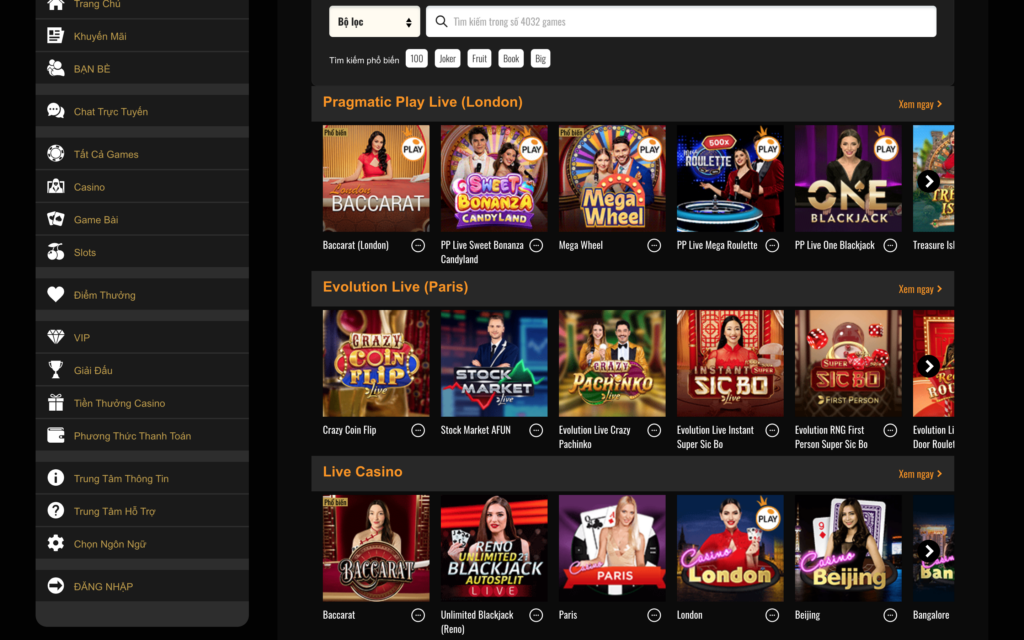This screenshot has height=640, width=1024.
Task: Click the Giải Đấu trophy icon
Action: (56, 370)
